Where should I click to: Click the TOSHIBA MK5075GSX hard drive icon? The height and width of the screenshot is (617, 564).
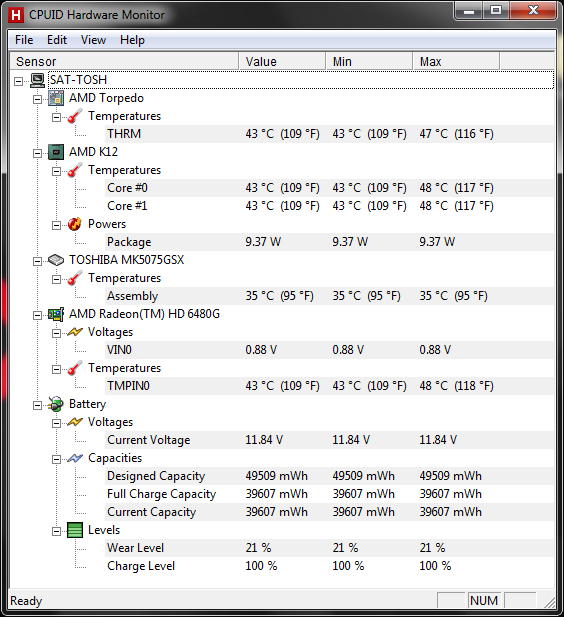click(x=56, y=260)
